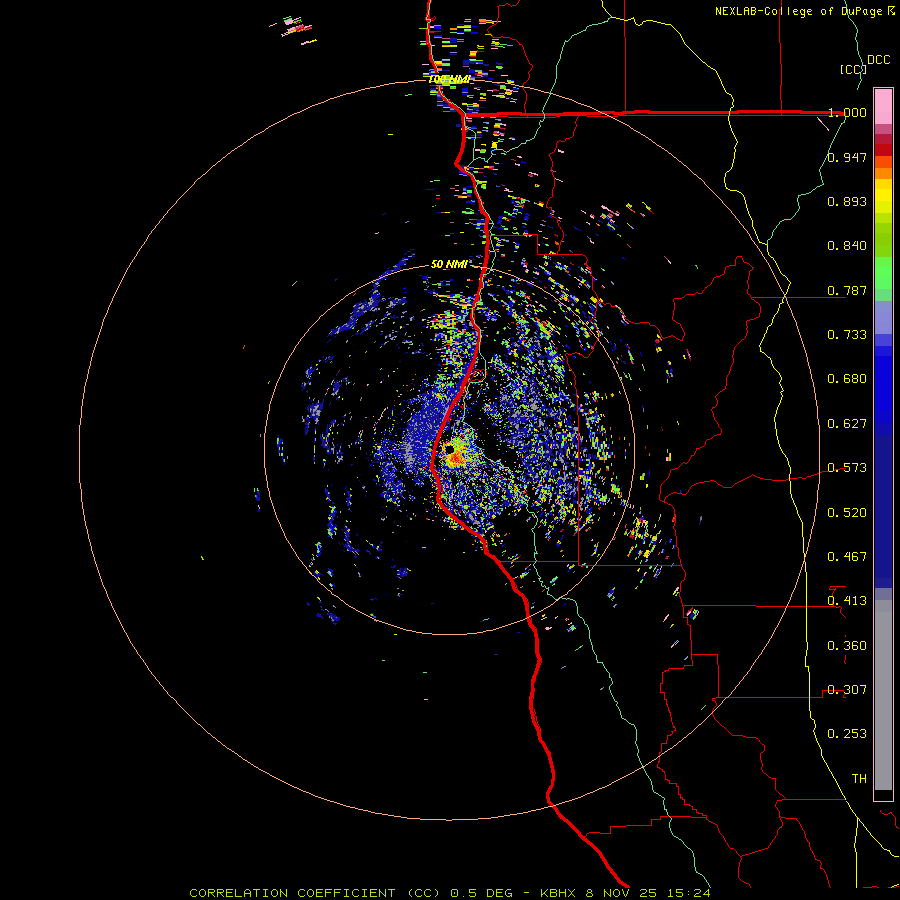Pick the red segment of the color bar
The image size is (900, 900).
(x=883, y=150)
